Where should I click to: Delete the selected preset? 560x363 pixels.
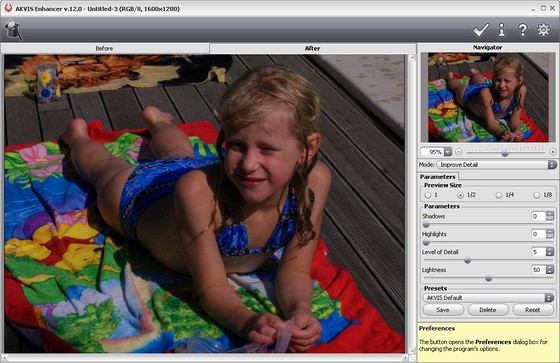[488, 310]
